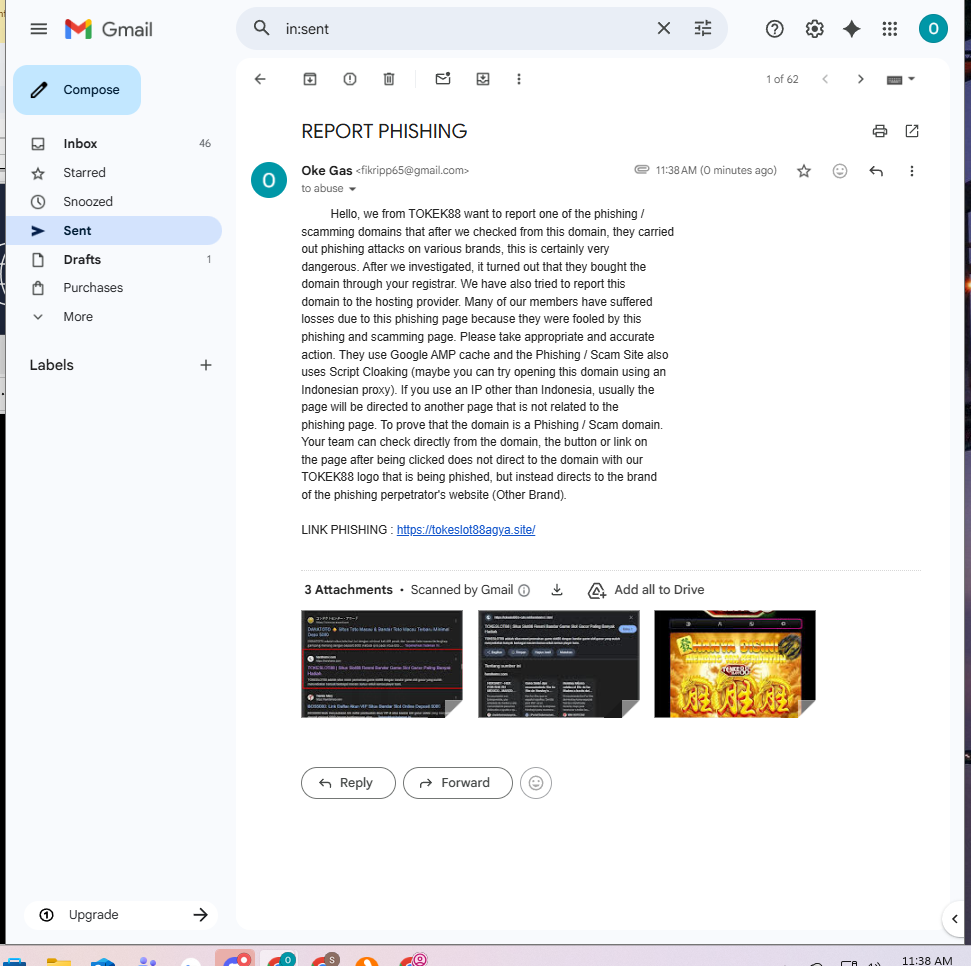Print all with the printer icon
Viewport: 971px width, 966px height.
(x=879, y=131)
